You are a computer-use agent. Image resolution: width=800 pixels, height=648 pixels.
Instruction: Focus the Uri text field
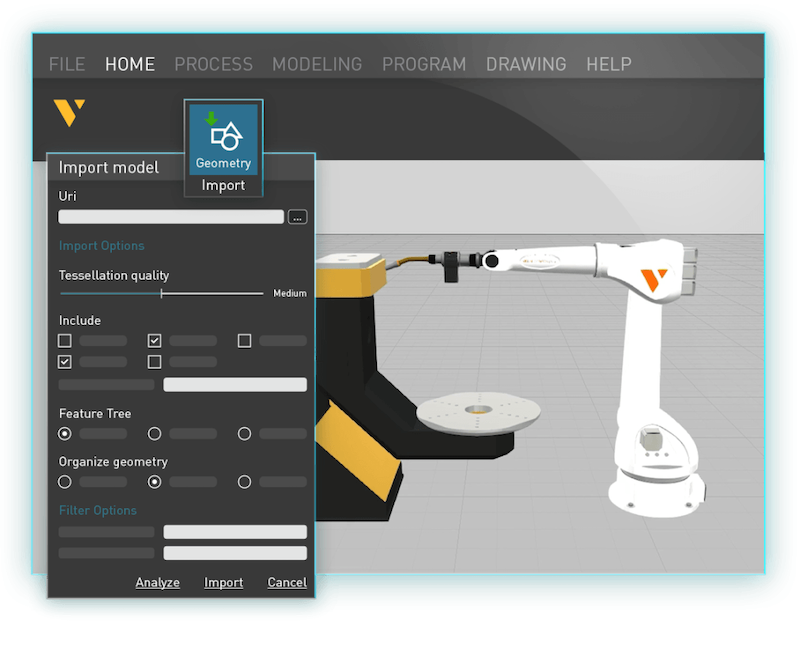coord(171,217)
